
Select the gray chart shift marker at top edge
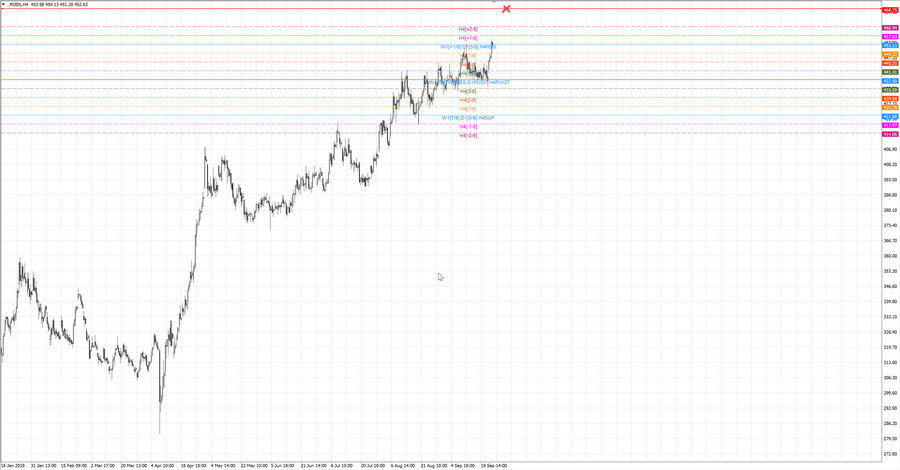coord(494,2)
